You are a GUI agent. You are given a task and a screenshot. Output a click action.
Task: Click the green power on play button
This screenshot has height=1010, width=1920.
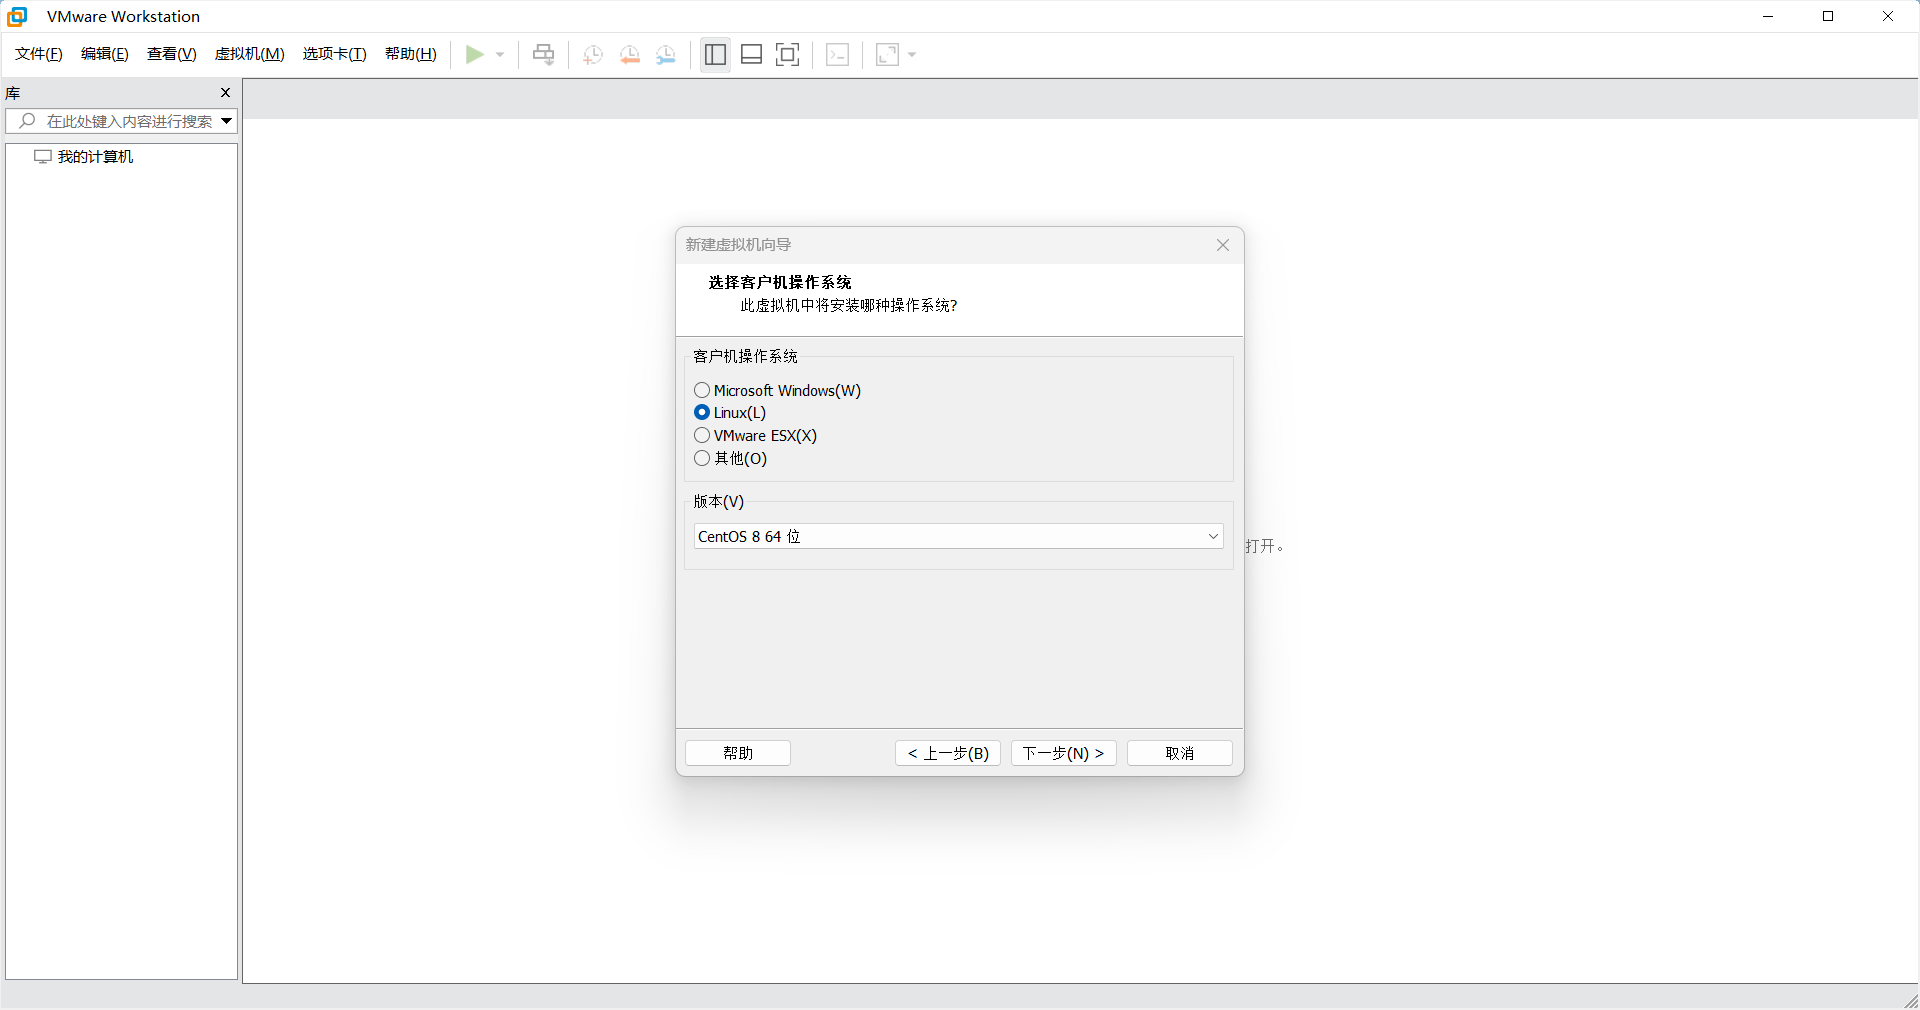[x=475, y=54]
